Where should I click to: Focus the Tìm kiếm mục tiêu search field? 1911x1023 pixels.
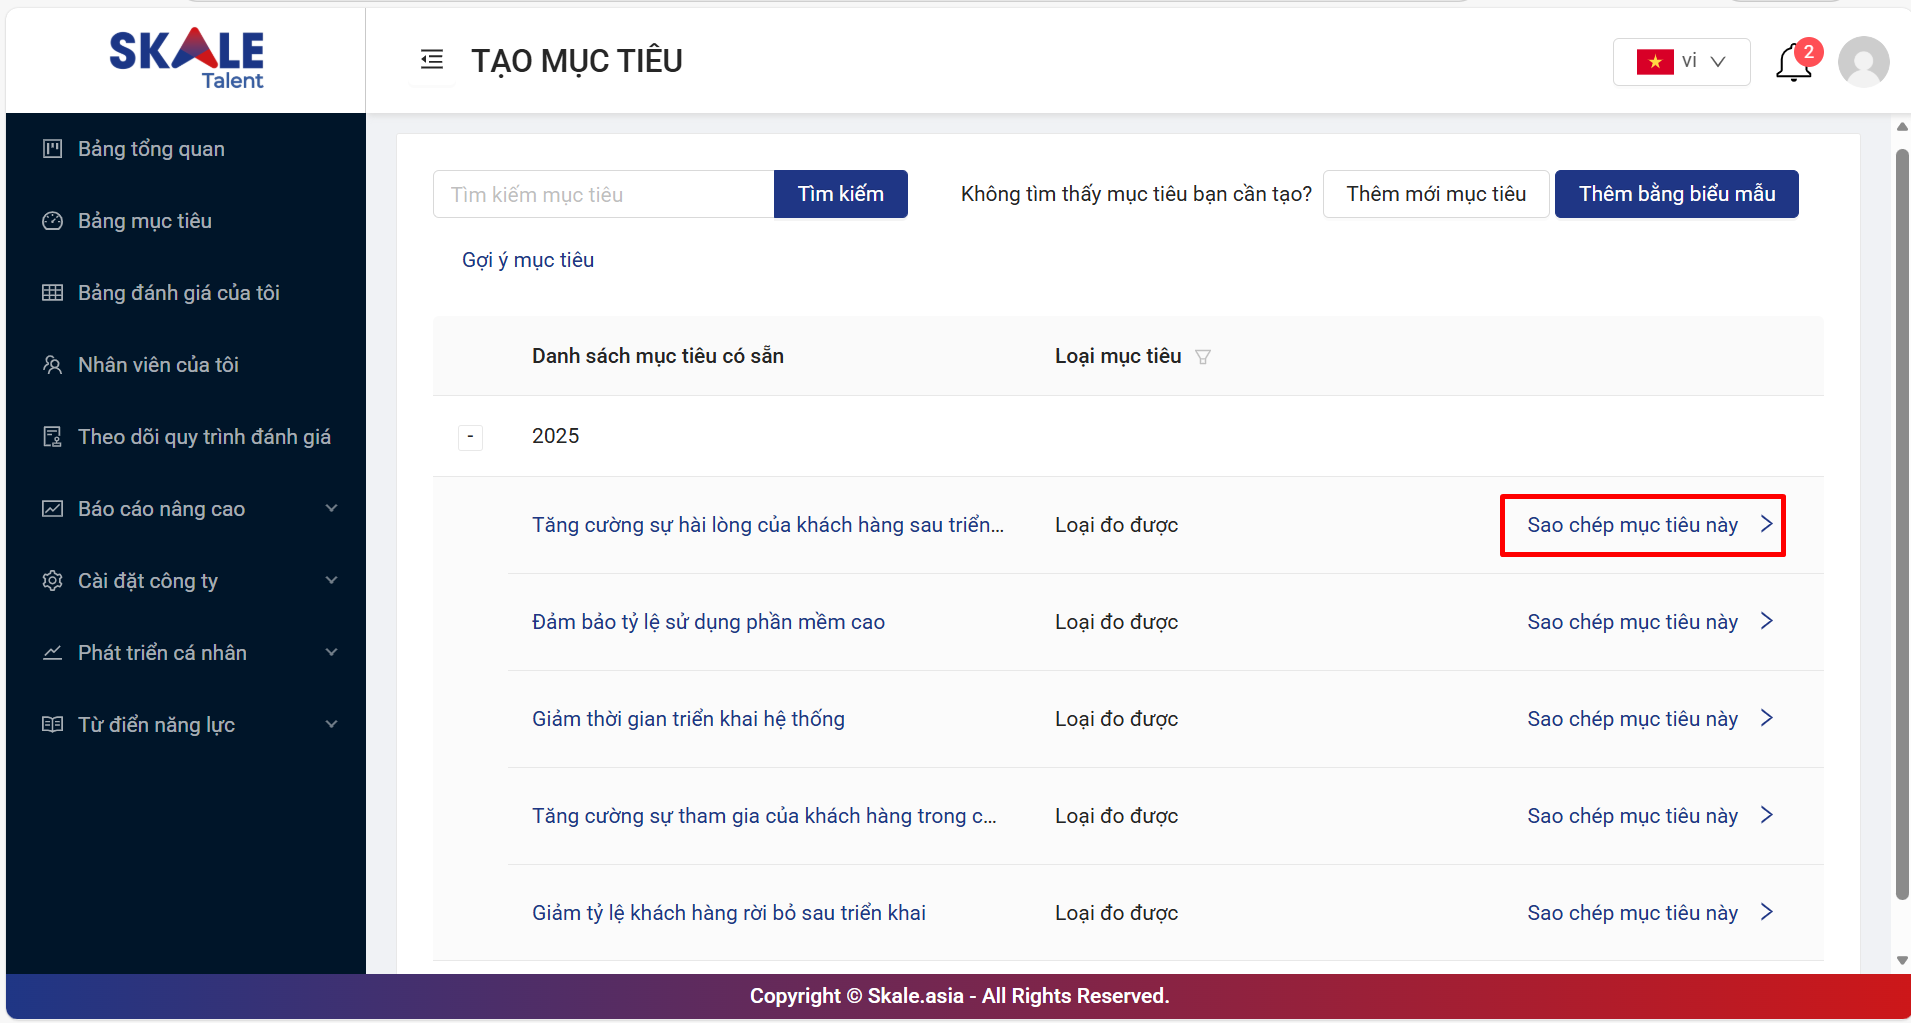coord(603,194)
